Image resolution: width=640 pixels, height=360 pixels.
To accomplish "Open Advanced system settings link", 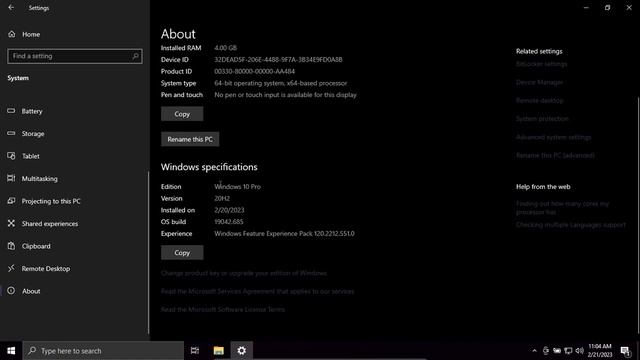I will pyautogui.click(x=553, y=137).
